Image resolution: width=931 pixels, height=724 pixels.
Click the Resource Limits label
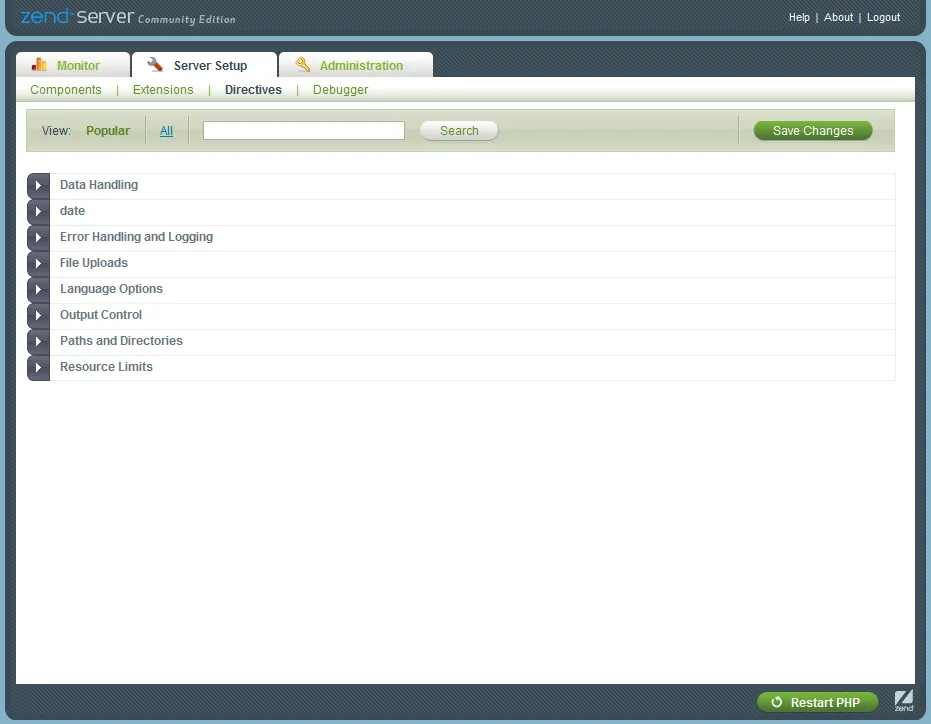(x=106, y=367)
